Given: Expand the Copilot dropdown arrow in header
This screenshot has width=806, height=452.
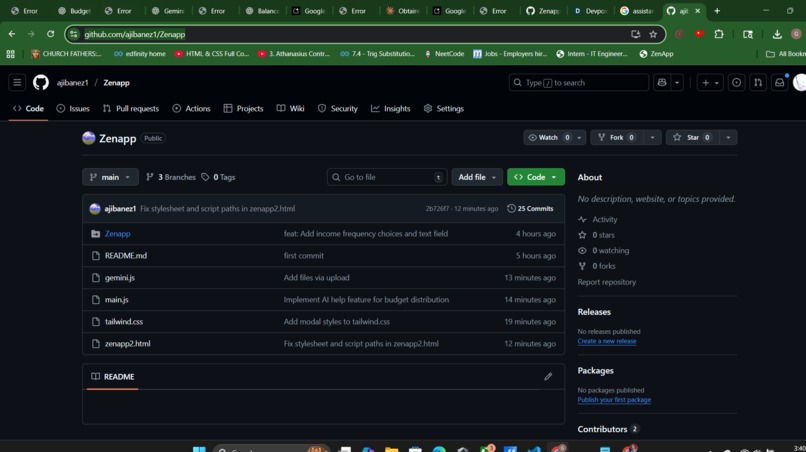Looking at the screenshot, I should 677,82.
